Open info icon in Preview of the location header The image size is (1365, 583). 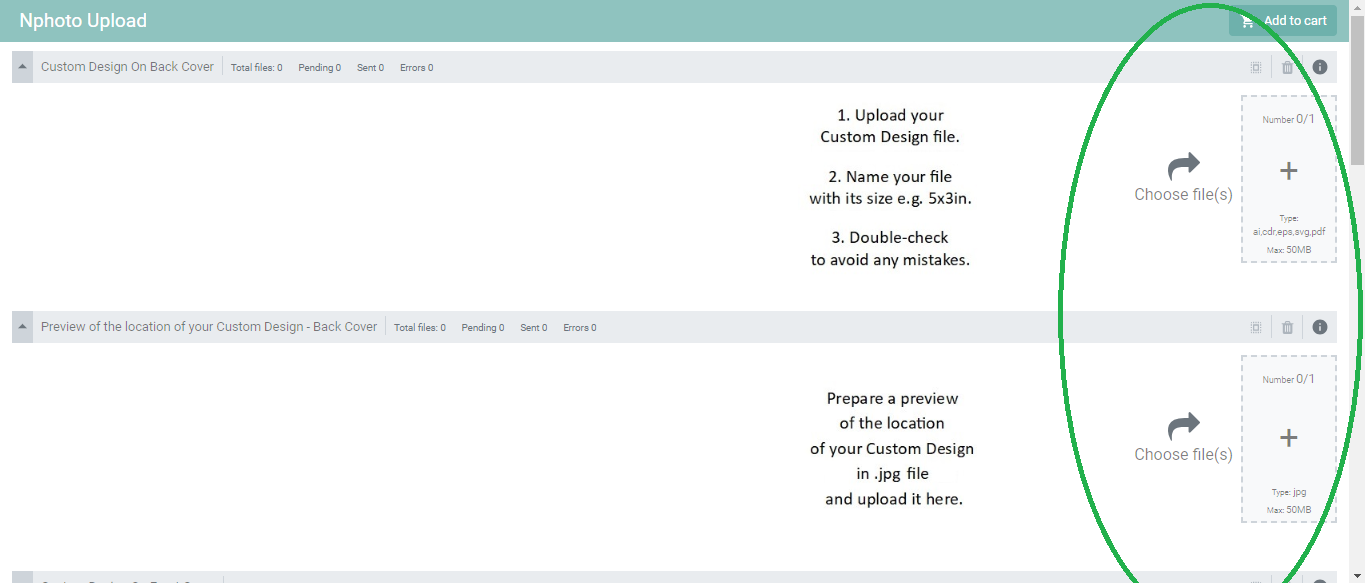click(1320, 327)
